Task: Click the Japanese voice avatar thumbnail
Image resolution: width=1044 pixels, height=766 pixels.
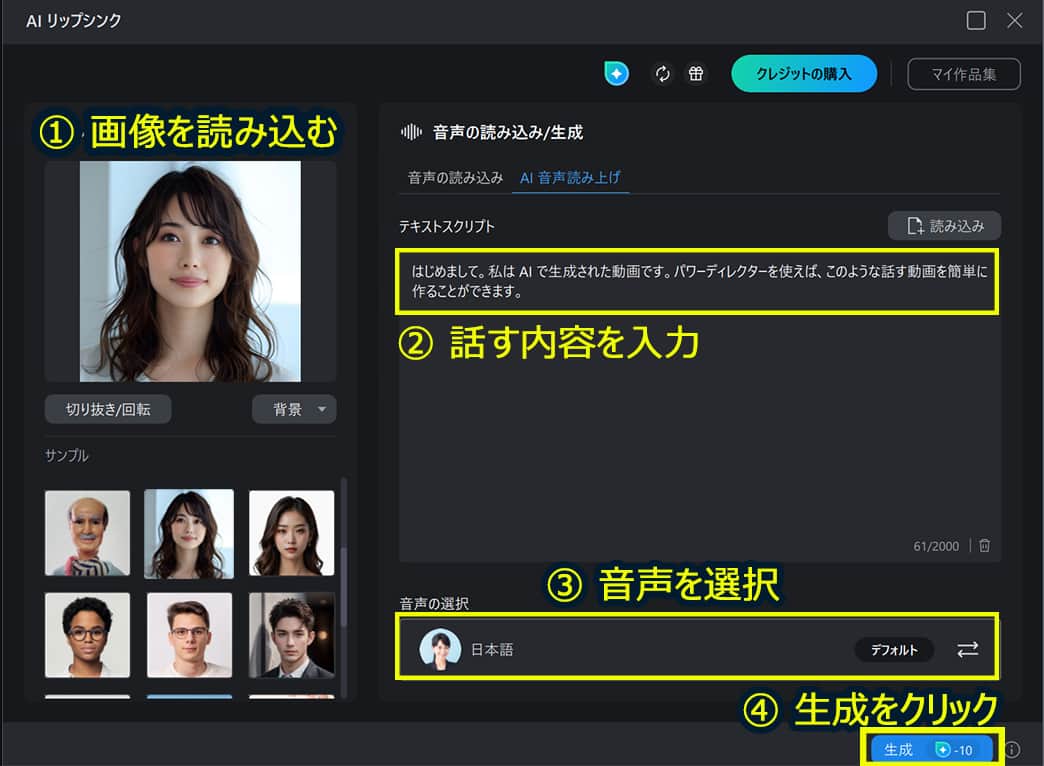Action: pos(440,649)
